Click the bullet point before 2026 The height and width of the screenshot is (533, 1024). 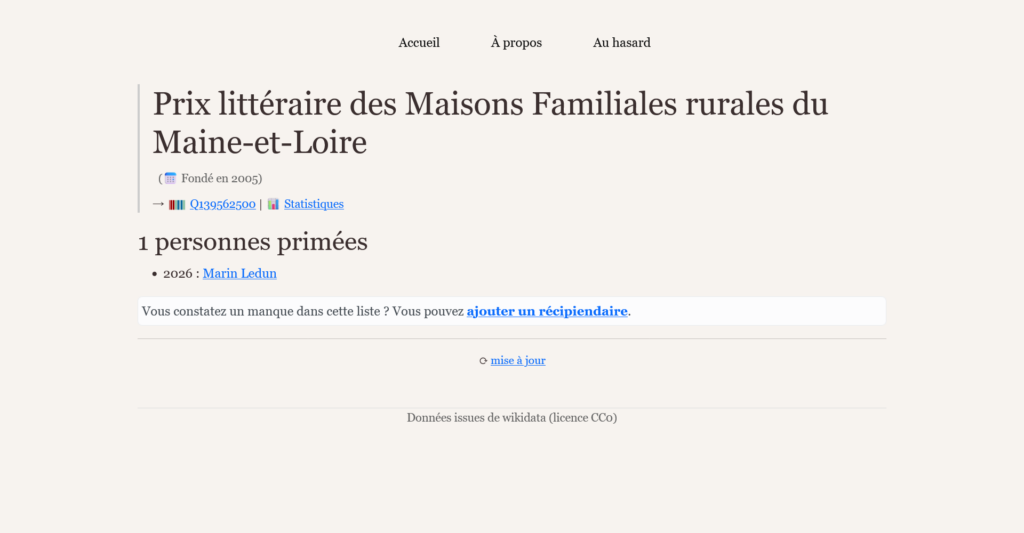154,274
